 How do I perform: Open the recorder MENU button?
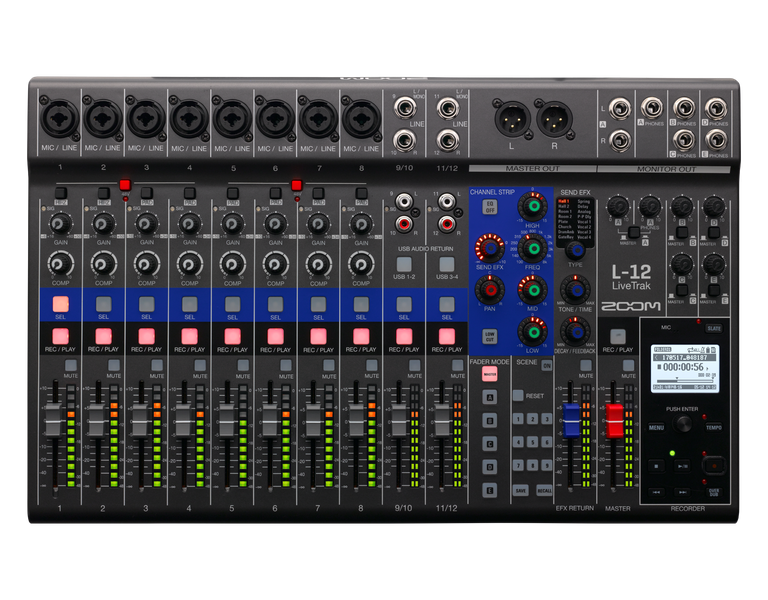(656, 427)
